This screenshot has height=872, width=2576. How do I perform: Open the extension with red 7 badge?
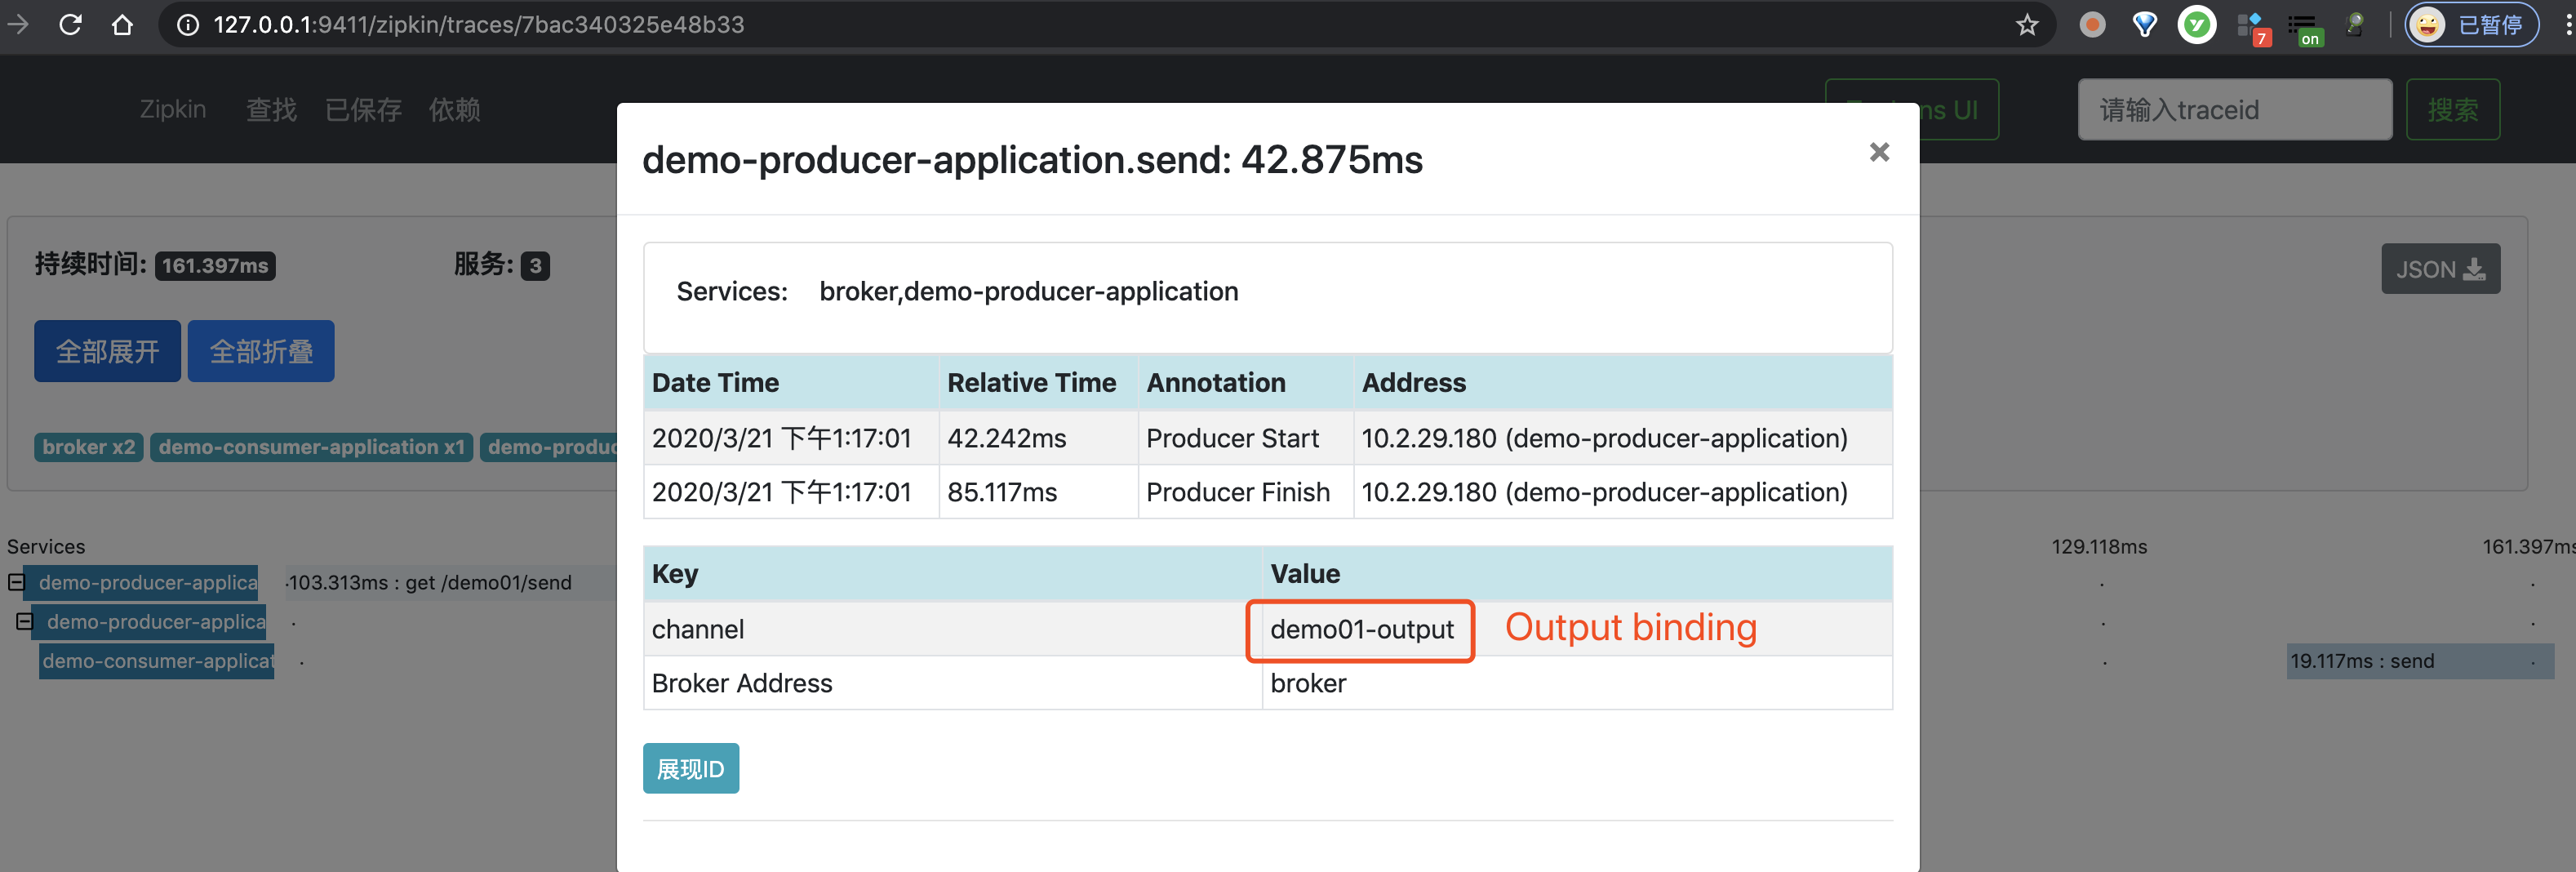[2250, 27]
